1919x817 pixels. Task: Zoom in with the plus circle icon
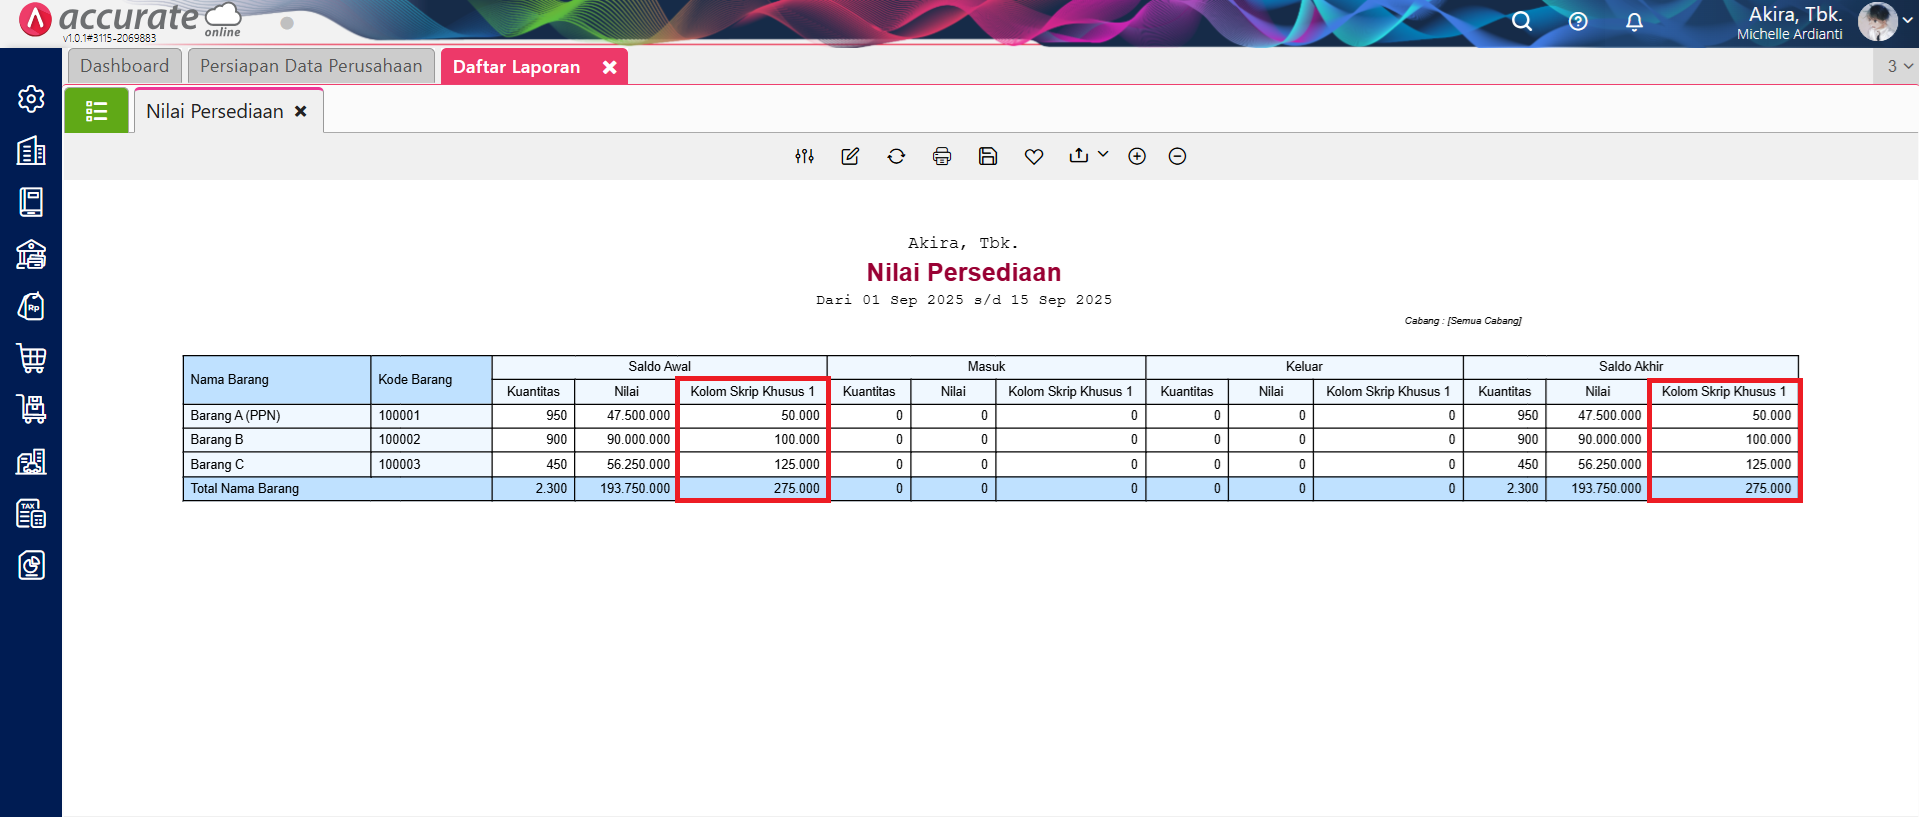(x=1137, y=156)
